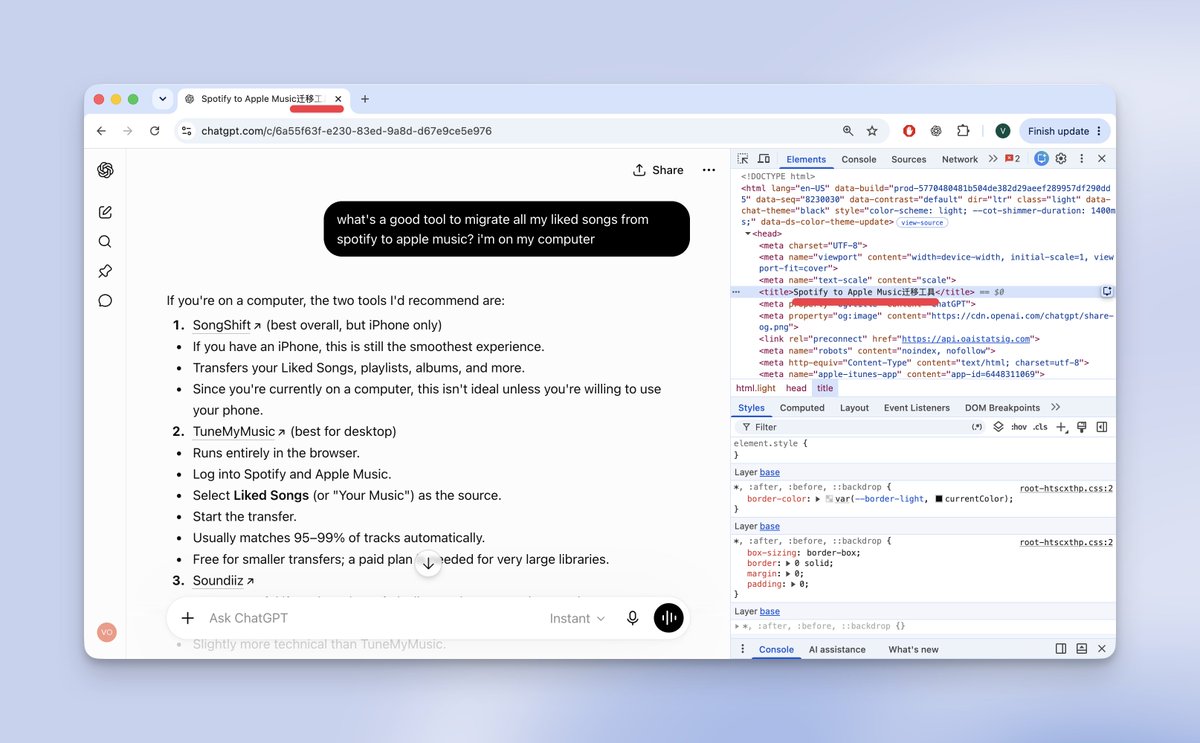The width and height of the screenshot is (1200, 743).
Task: Open the VO user avatar menu
Action: click(x=106, y=632)
